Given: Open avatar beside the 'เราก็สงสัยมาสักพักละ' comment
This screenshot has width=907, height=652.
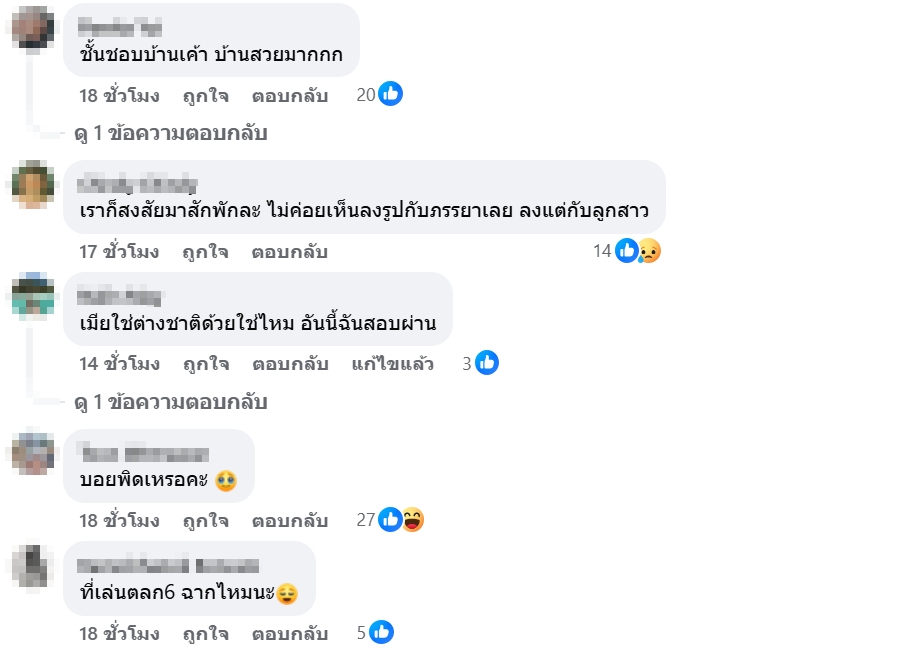Looking at the screenshot, I should coord(34,184).
